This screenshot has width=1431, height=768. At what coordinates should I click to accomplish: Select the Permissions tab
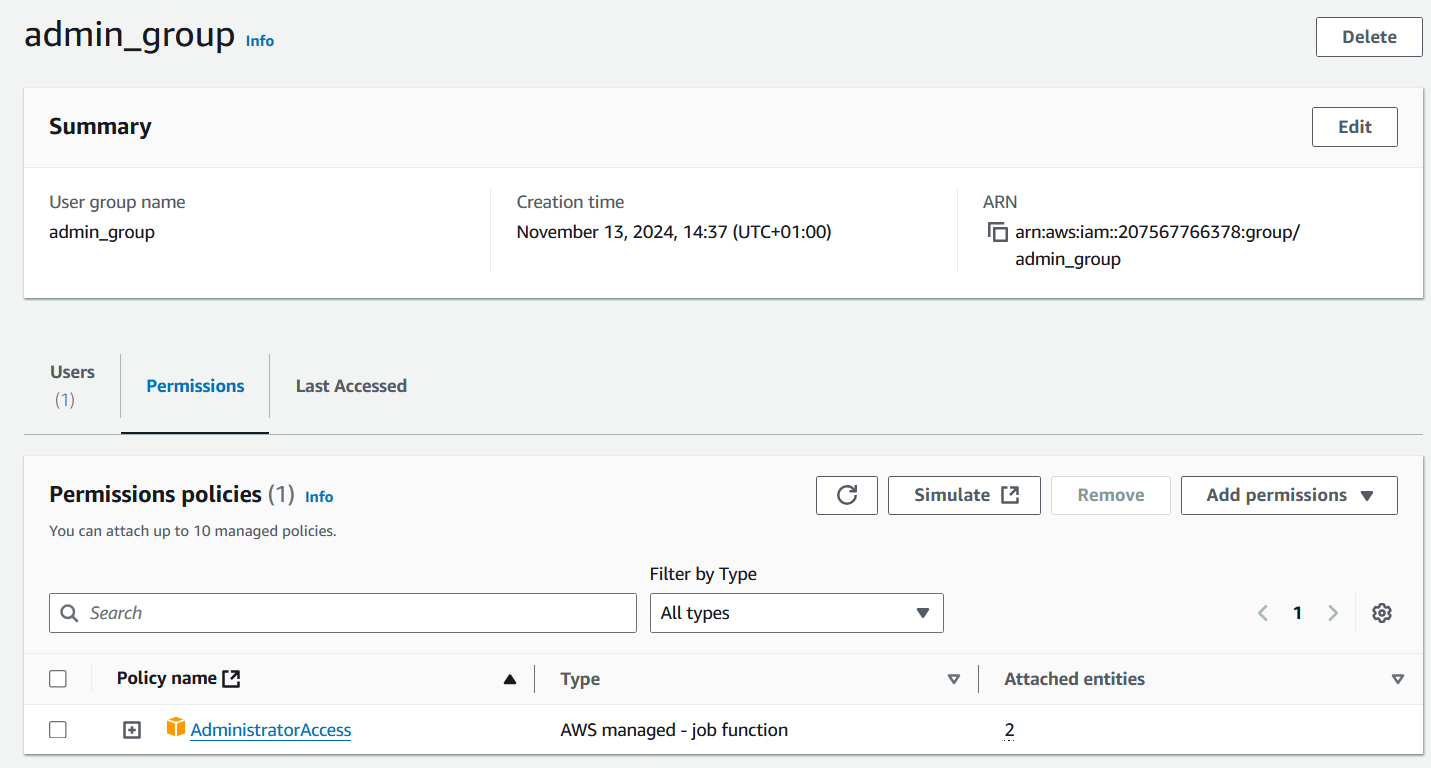tap(195, 386)
